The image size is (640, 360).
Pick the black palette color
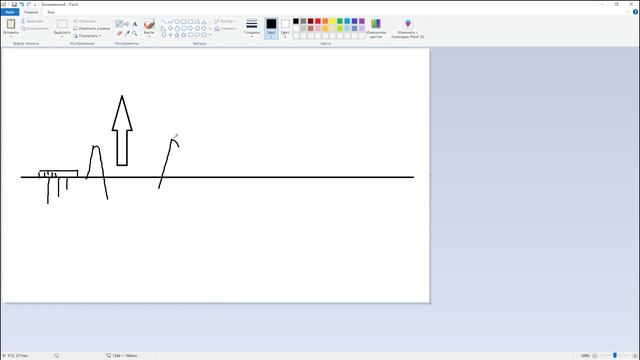[x=296, y=21]
